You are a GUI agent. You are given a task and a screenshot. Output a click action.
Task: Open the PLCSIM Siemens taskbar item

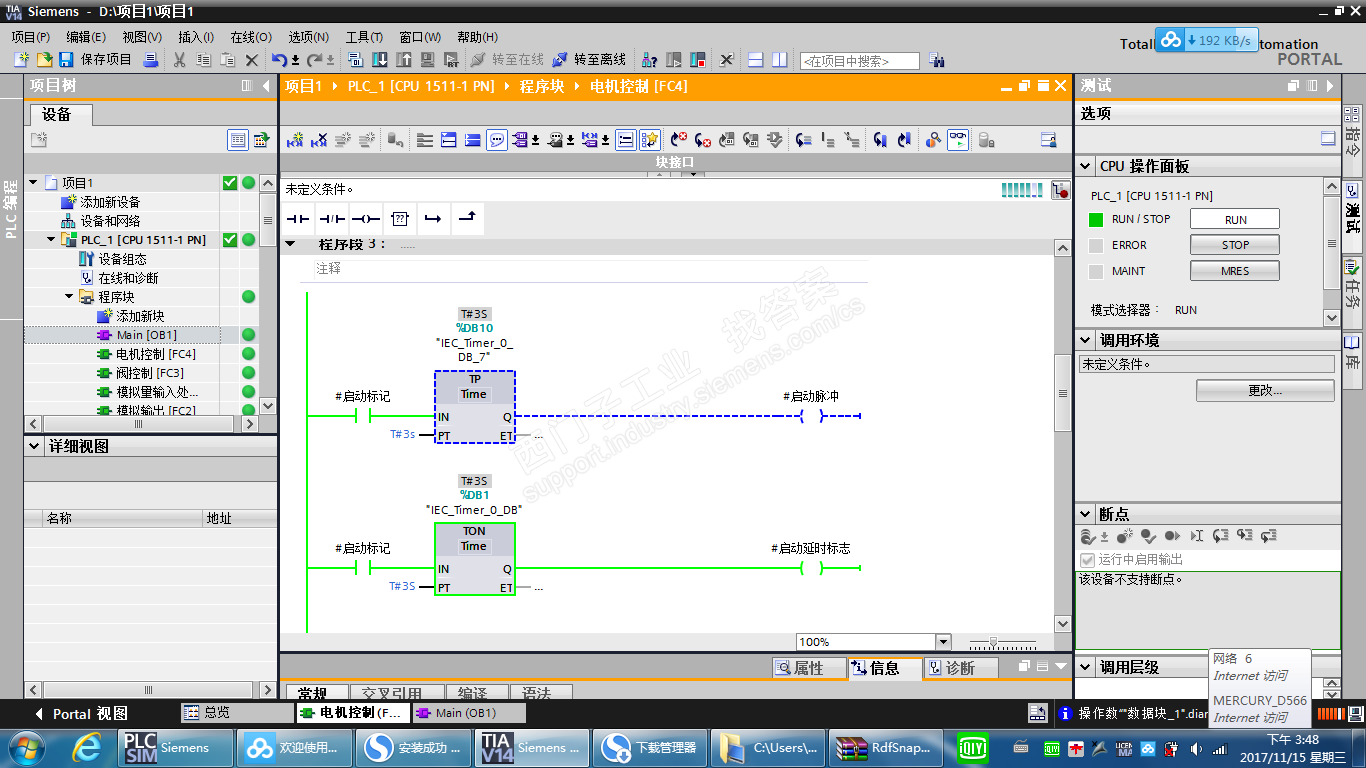pyautogui.click(x=176, y=747)
